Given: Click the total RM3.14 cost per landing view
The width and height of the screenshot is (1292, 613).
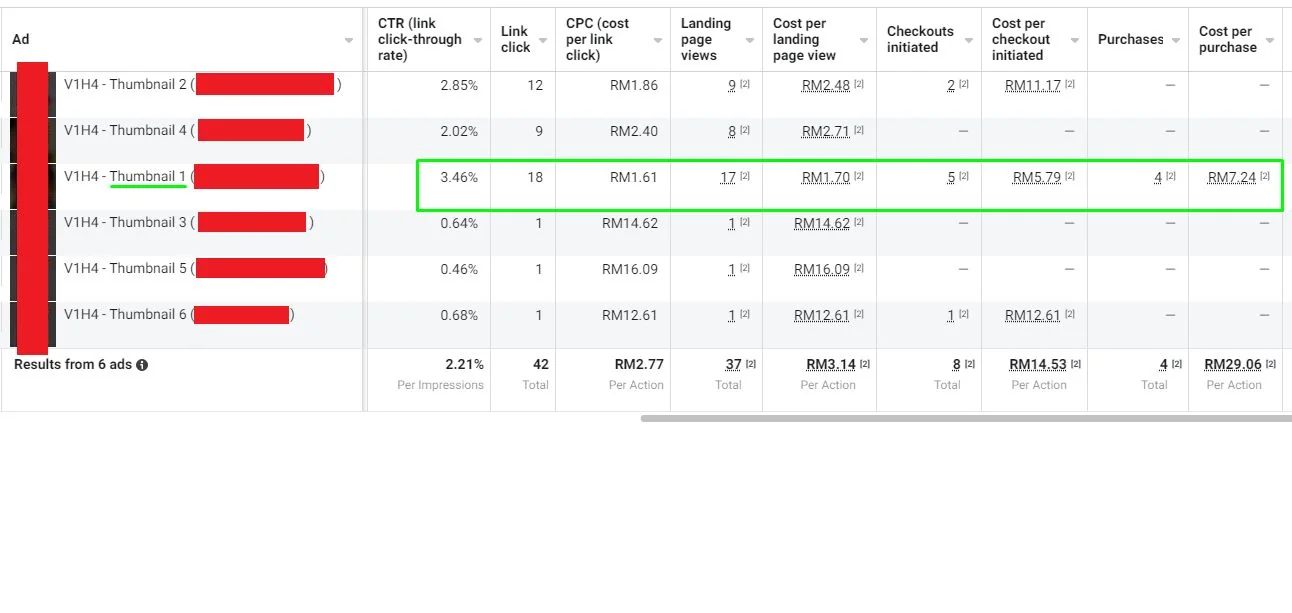Looking at the screenshot, I should tap(830, 364).
